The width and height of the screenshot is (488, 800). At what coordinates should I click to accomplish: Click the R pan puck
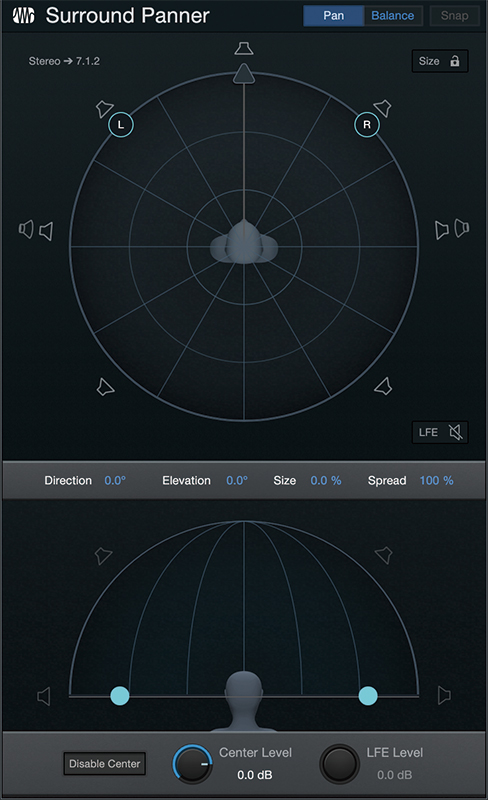tap(367, 124)
